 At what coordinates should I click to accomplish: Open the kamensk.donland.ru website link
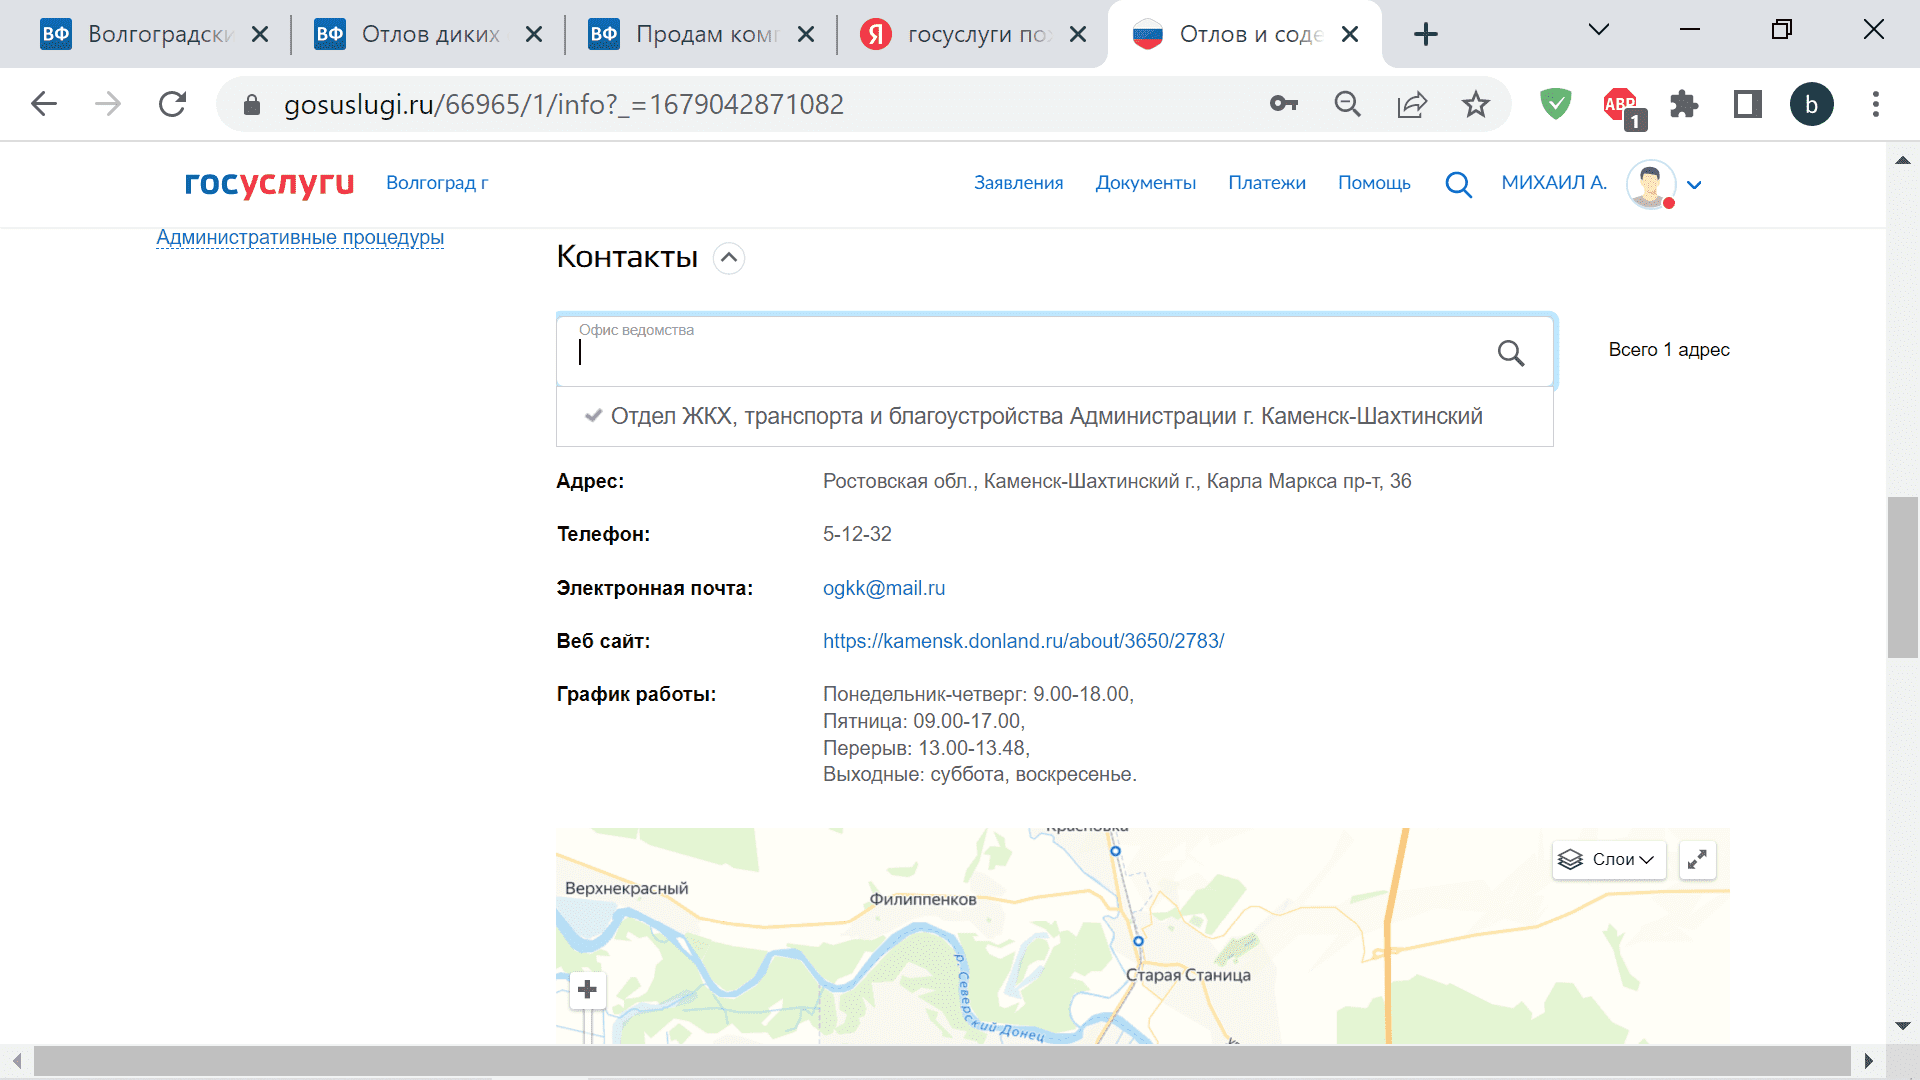[x=1023, y=641]
